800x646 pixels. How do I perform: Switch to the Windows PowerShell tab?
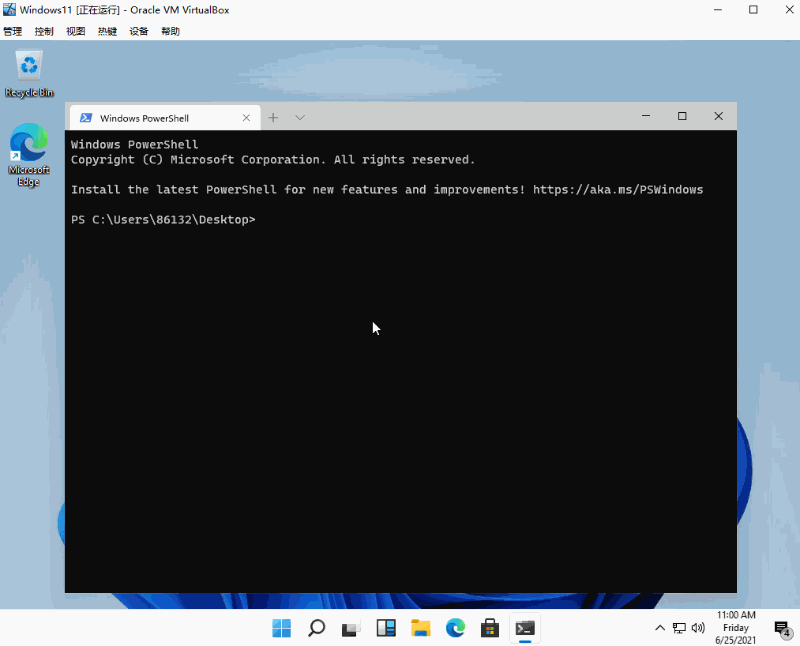(158, 118)
